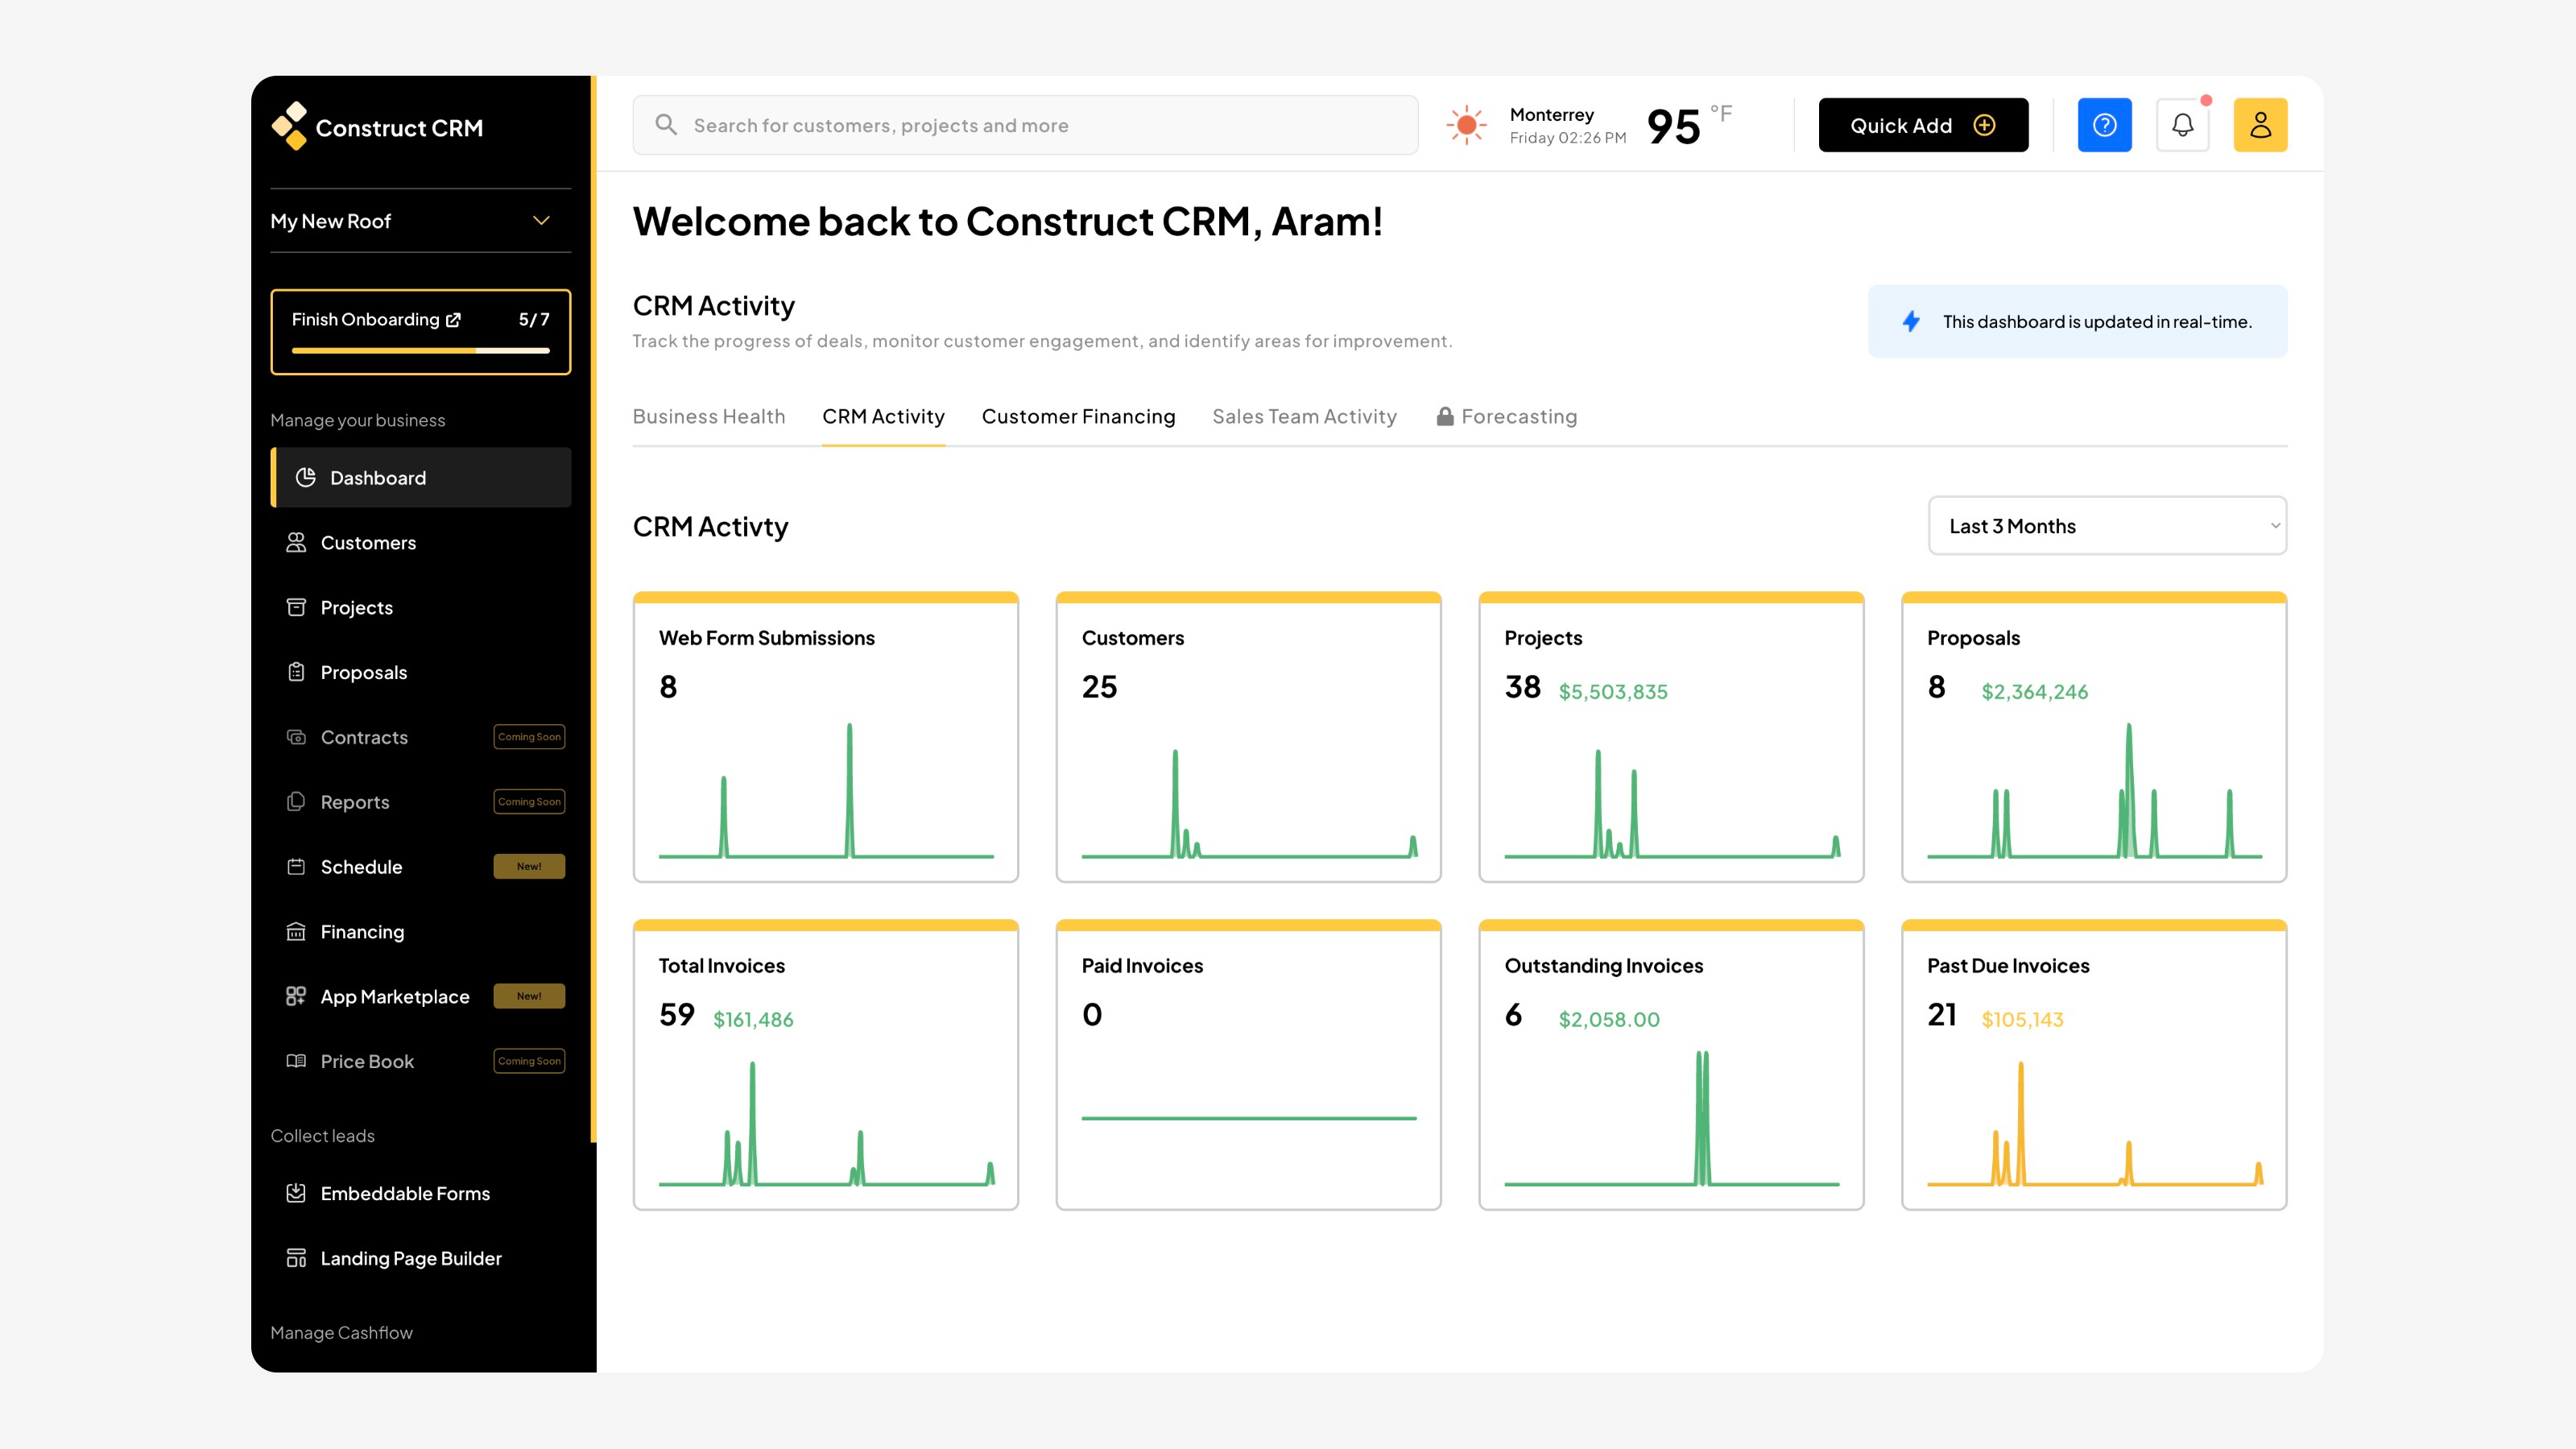Click the customers and projects search field

click(1025, 125)
